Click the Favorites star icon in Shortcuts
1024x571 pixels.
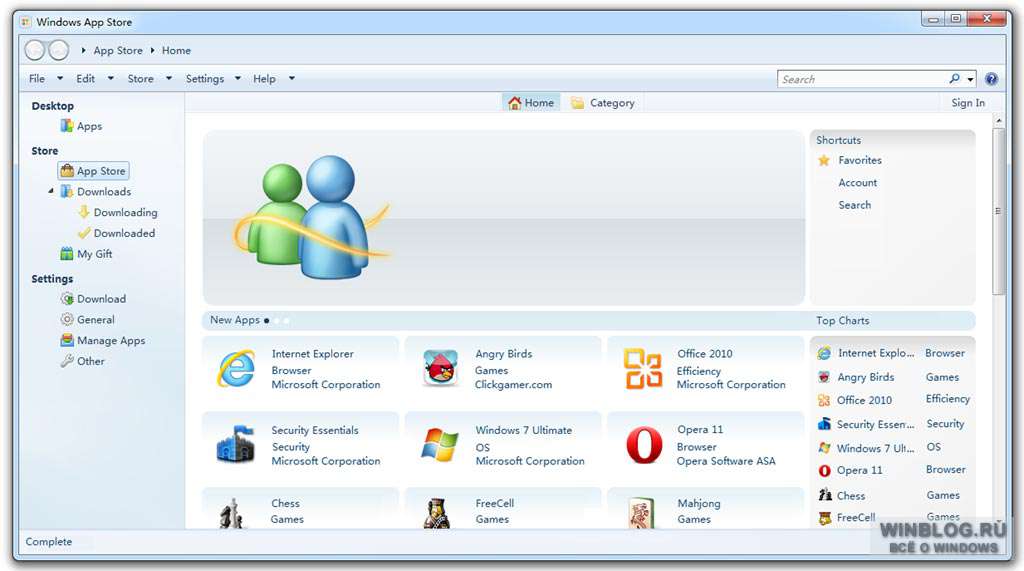point(824,160)
